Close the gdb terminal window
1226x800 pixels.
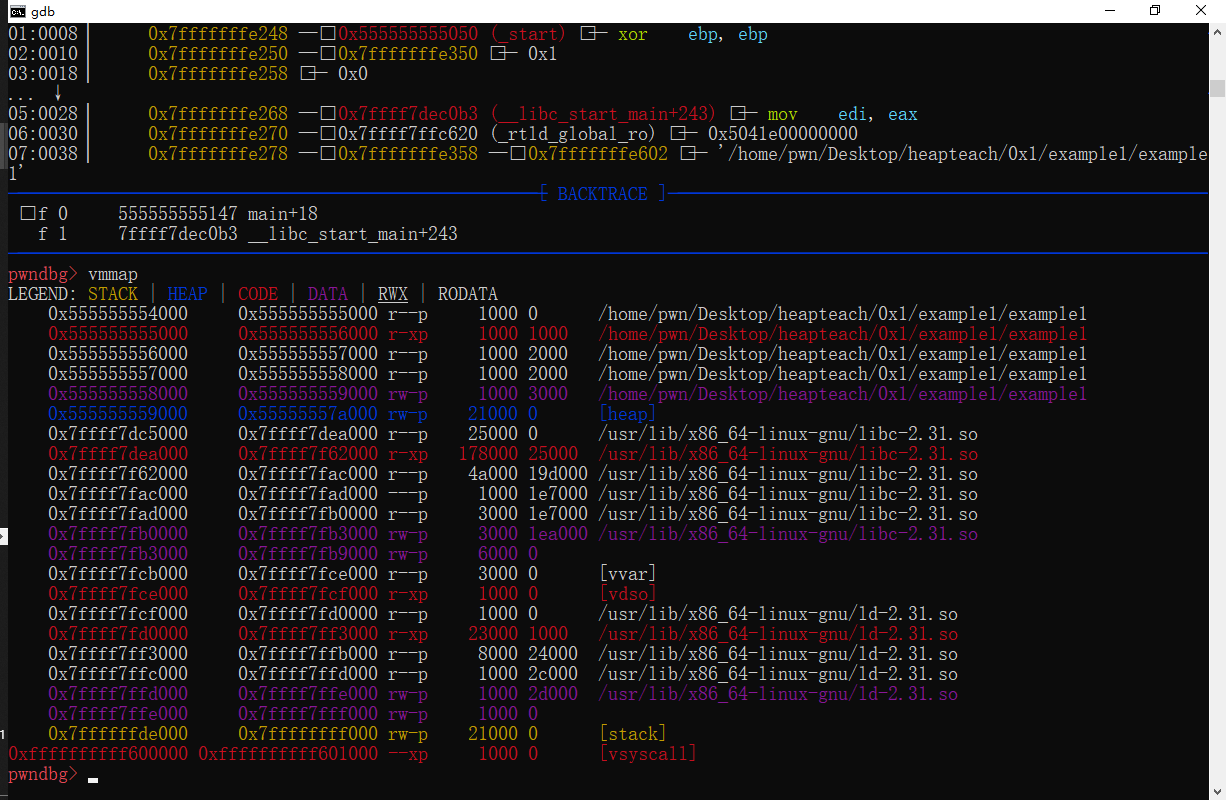click(1201, 12)
